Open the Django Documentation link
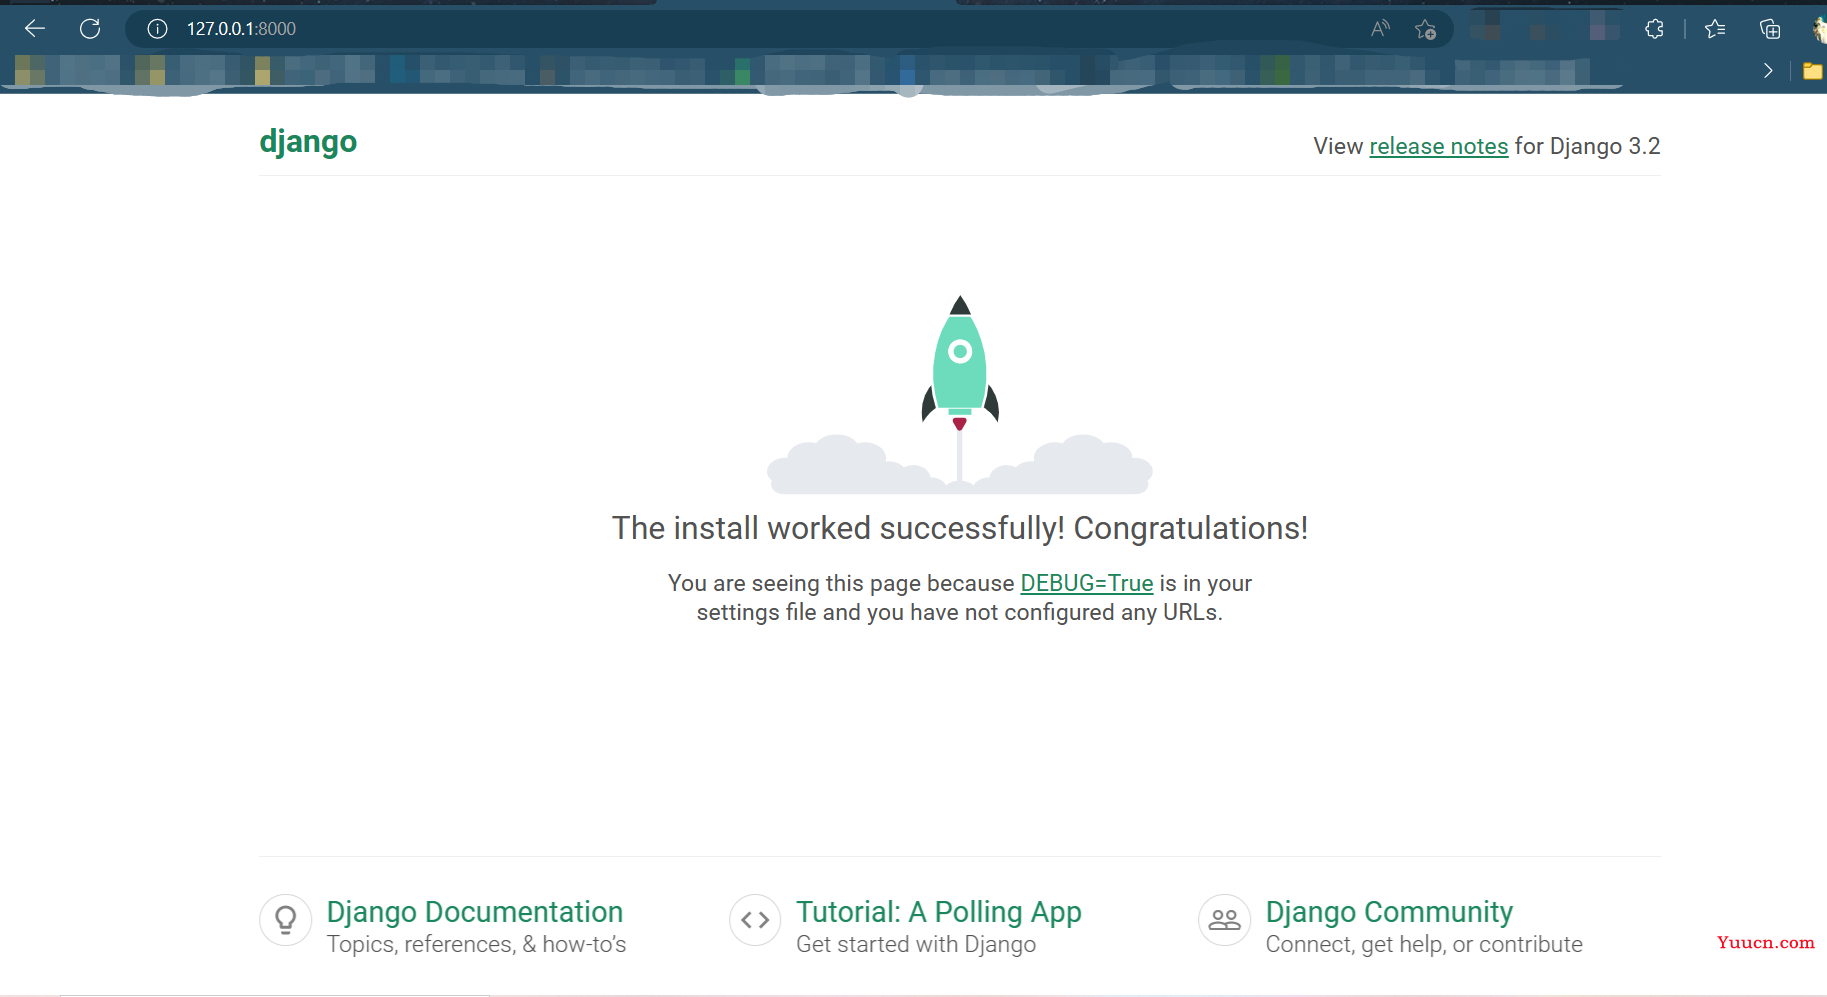 pyautogui.click(x=475, y=912)
